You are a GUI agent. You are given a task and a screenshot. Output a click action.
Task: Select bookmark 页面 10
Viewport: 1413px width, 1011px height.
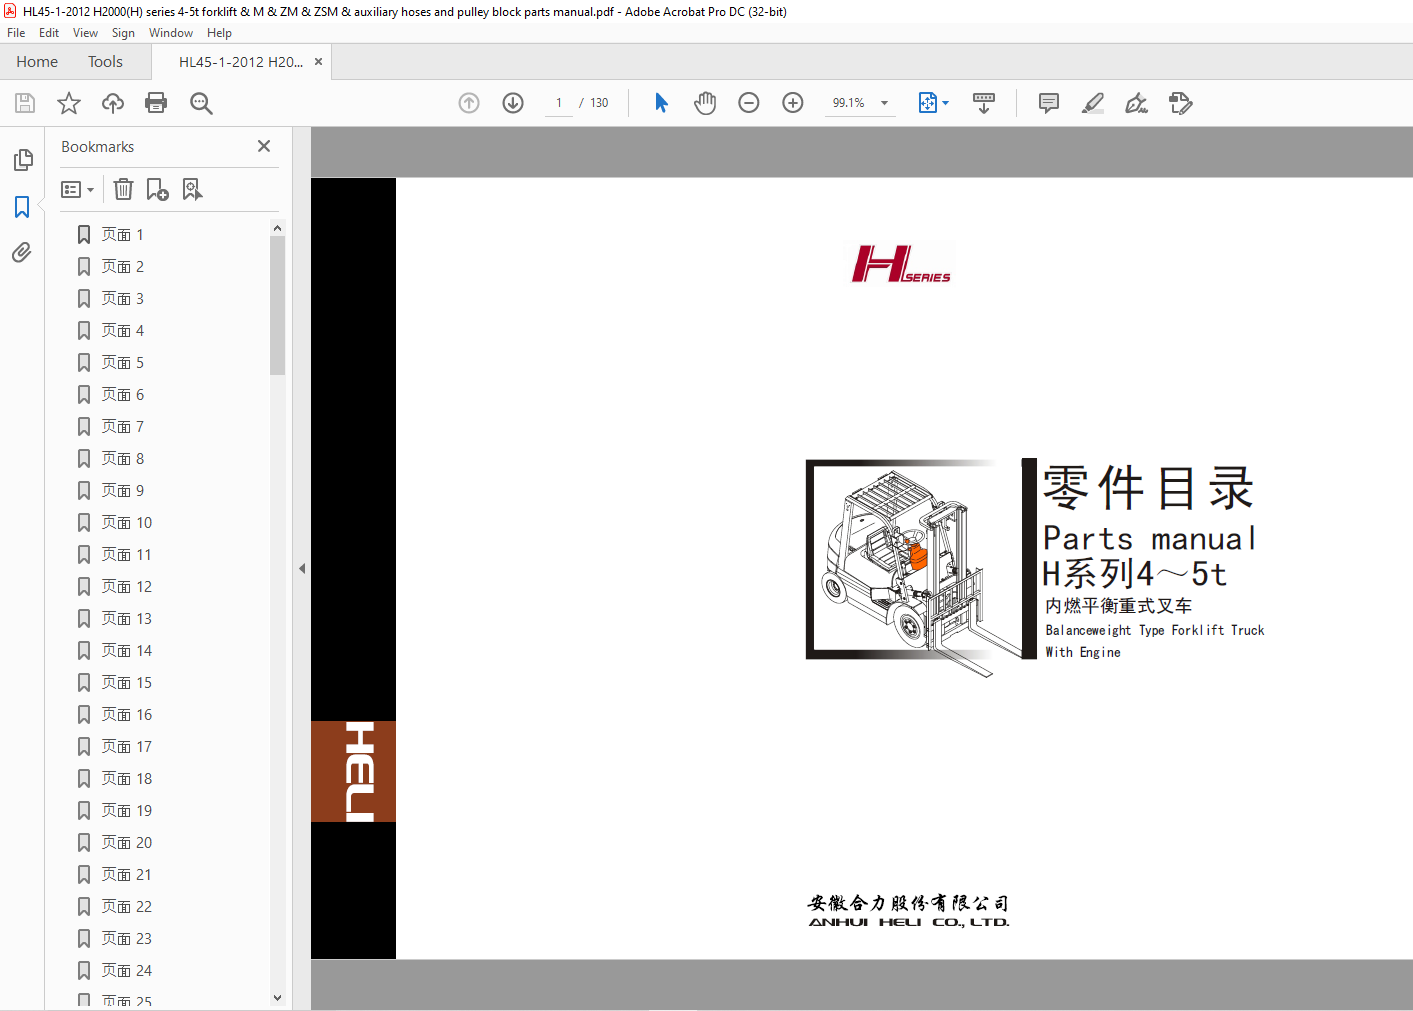pos(126,523)
